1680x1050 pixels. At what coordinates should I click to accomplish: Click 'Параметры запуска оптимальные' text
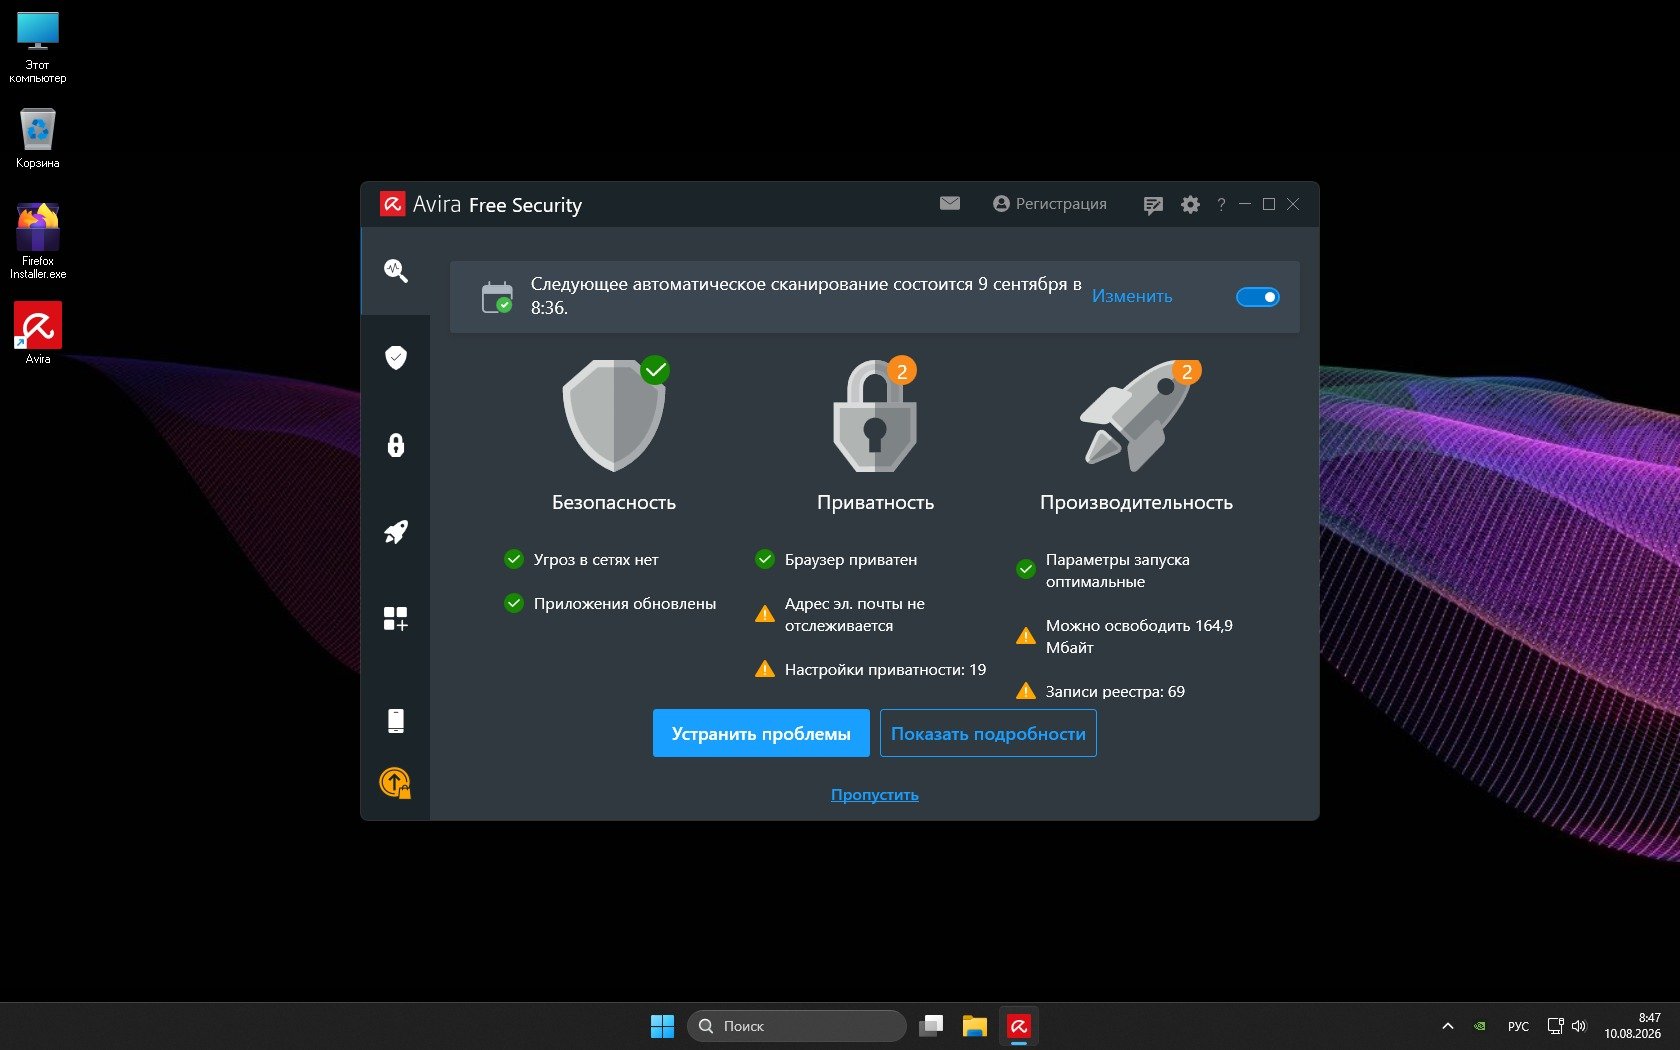tap(1118, 570)
